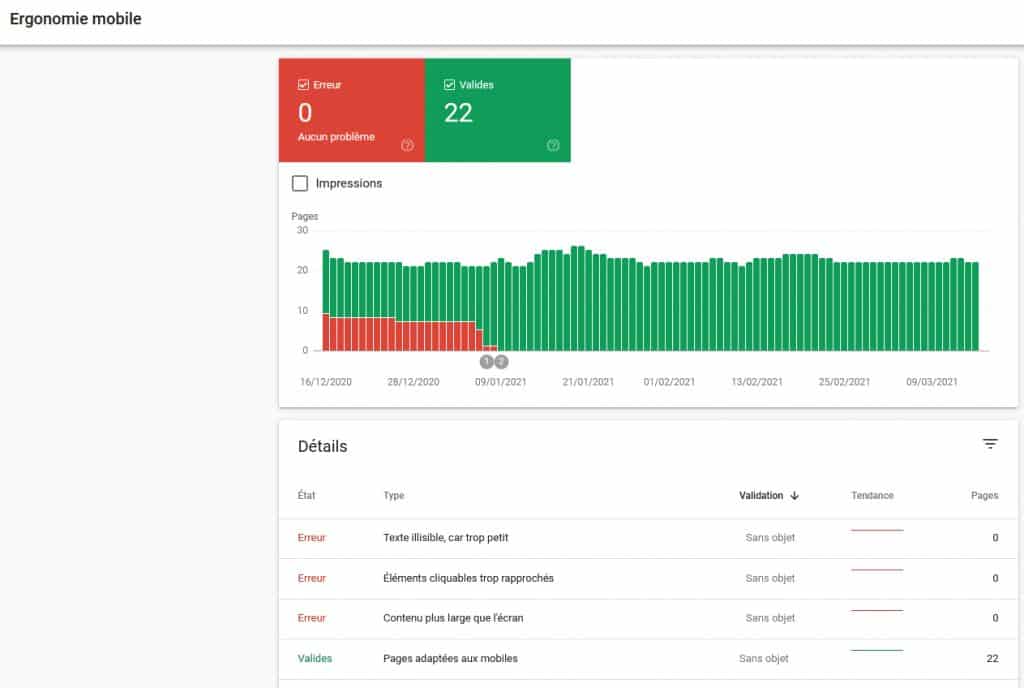Open 'Éléments cliquables trop rapprochés' row
Image resolution: width=1024 pixels, height=688 pixels.
click(468, 578)
